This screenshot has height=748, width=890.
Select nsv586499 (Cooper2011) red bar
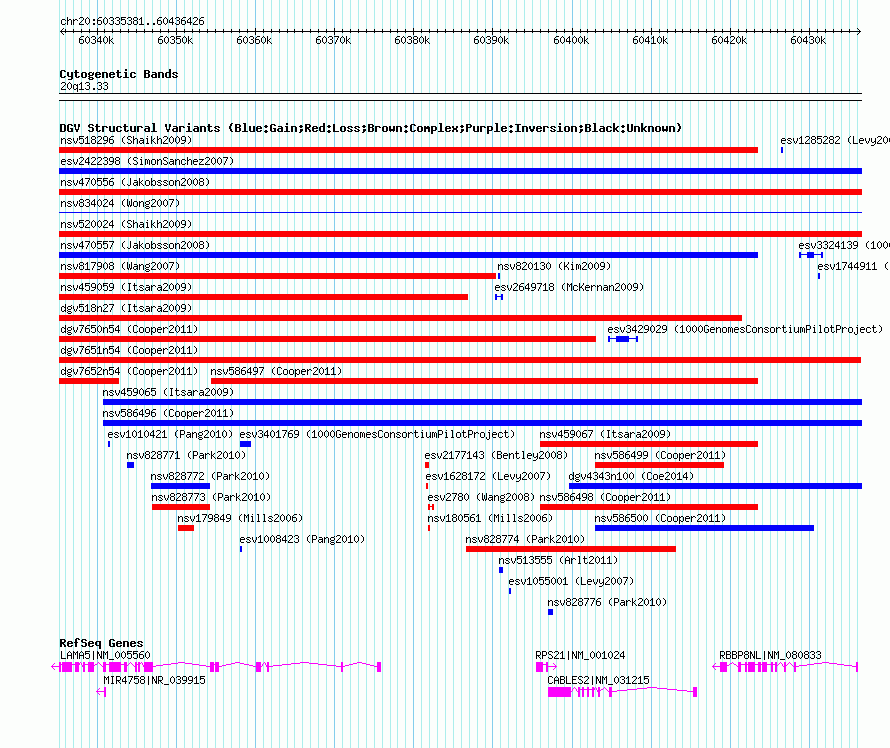(x=660, y=465)
